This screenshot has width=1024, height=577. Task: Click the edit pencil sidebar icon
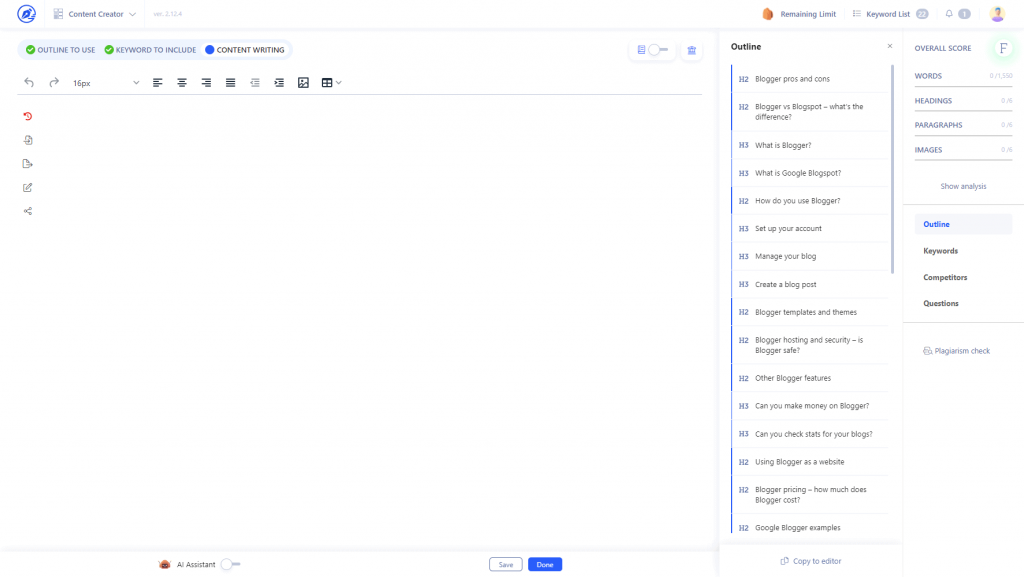pyautogui.click(x=27, y=187)
